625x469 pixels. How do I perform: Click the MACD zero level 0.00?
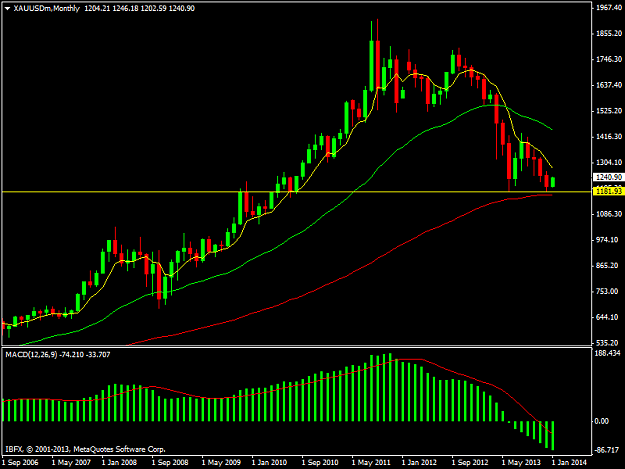tap(602, 421)
